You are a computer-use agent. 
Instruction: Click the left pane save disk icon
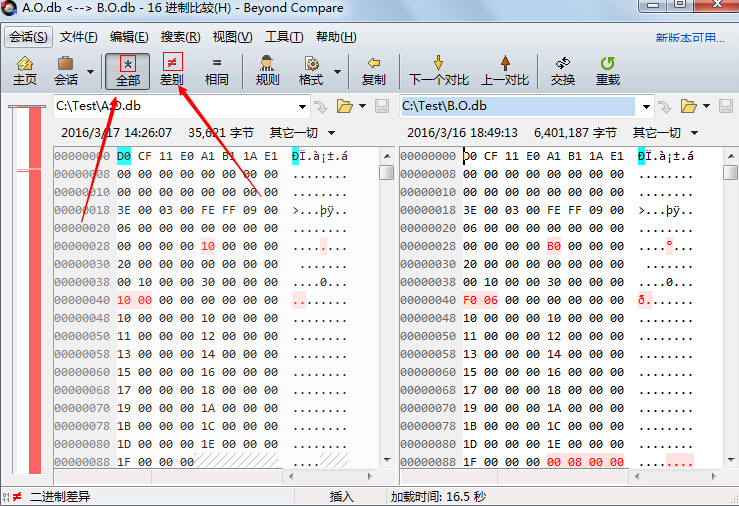click(x=382, y=106)
